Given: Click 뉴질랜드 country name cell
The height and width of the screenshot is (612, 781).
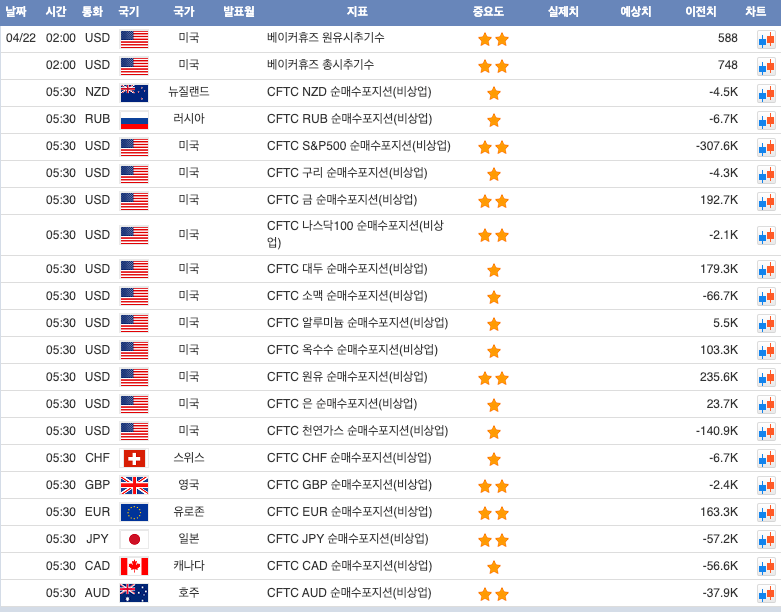Looking at the screenshot, I should [188, 92].
